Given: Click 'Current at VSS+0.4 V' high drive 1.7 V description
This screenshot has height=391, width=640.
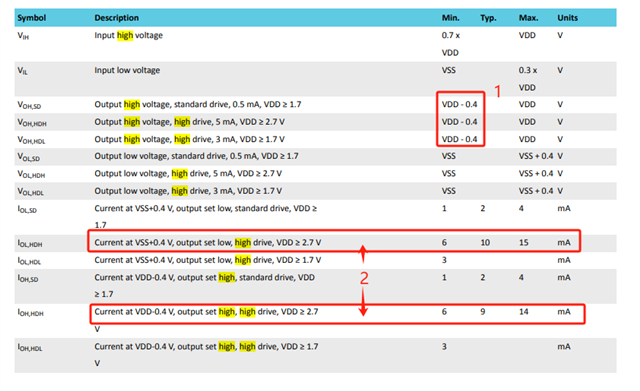Looking at the screenshot, I should [x=208, y=260].
